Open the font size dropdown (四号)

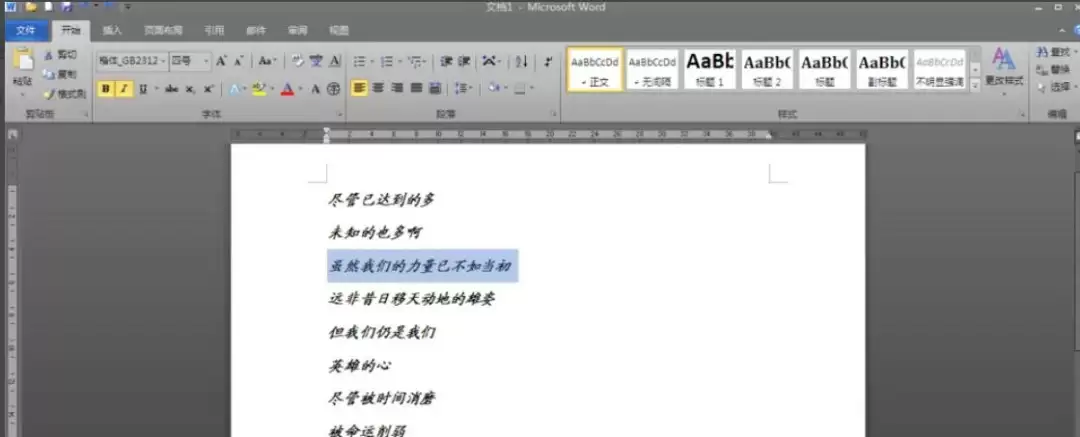206,61
